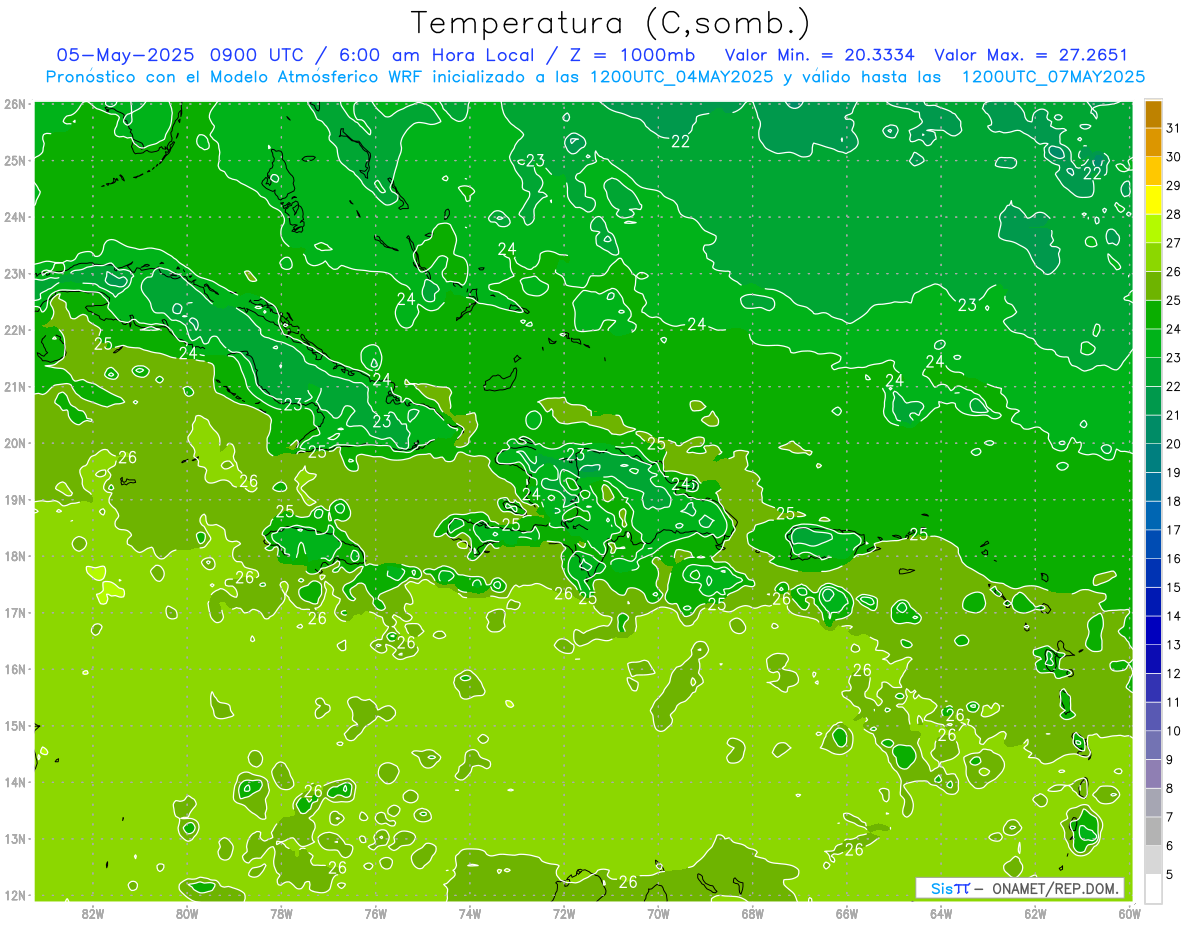Click the 66W longitude label
The image size is (1200, 927).
847,913
